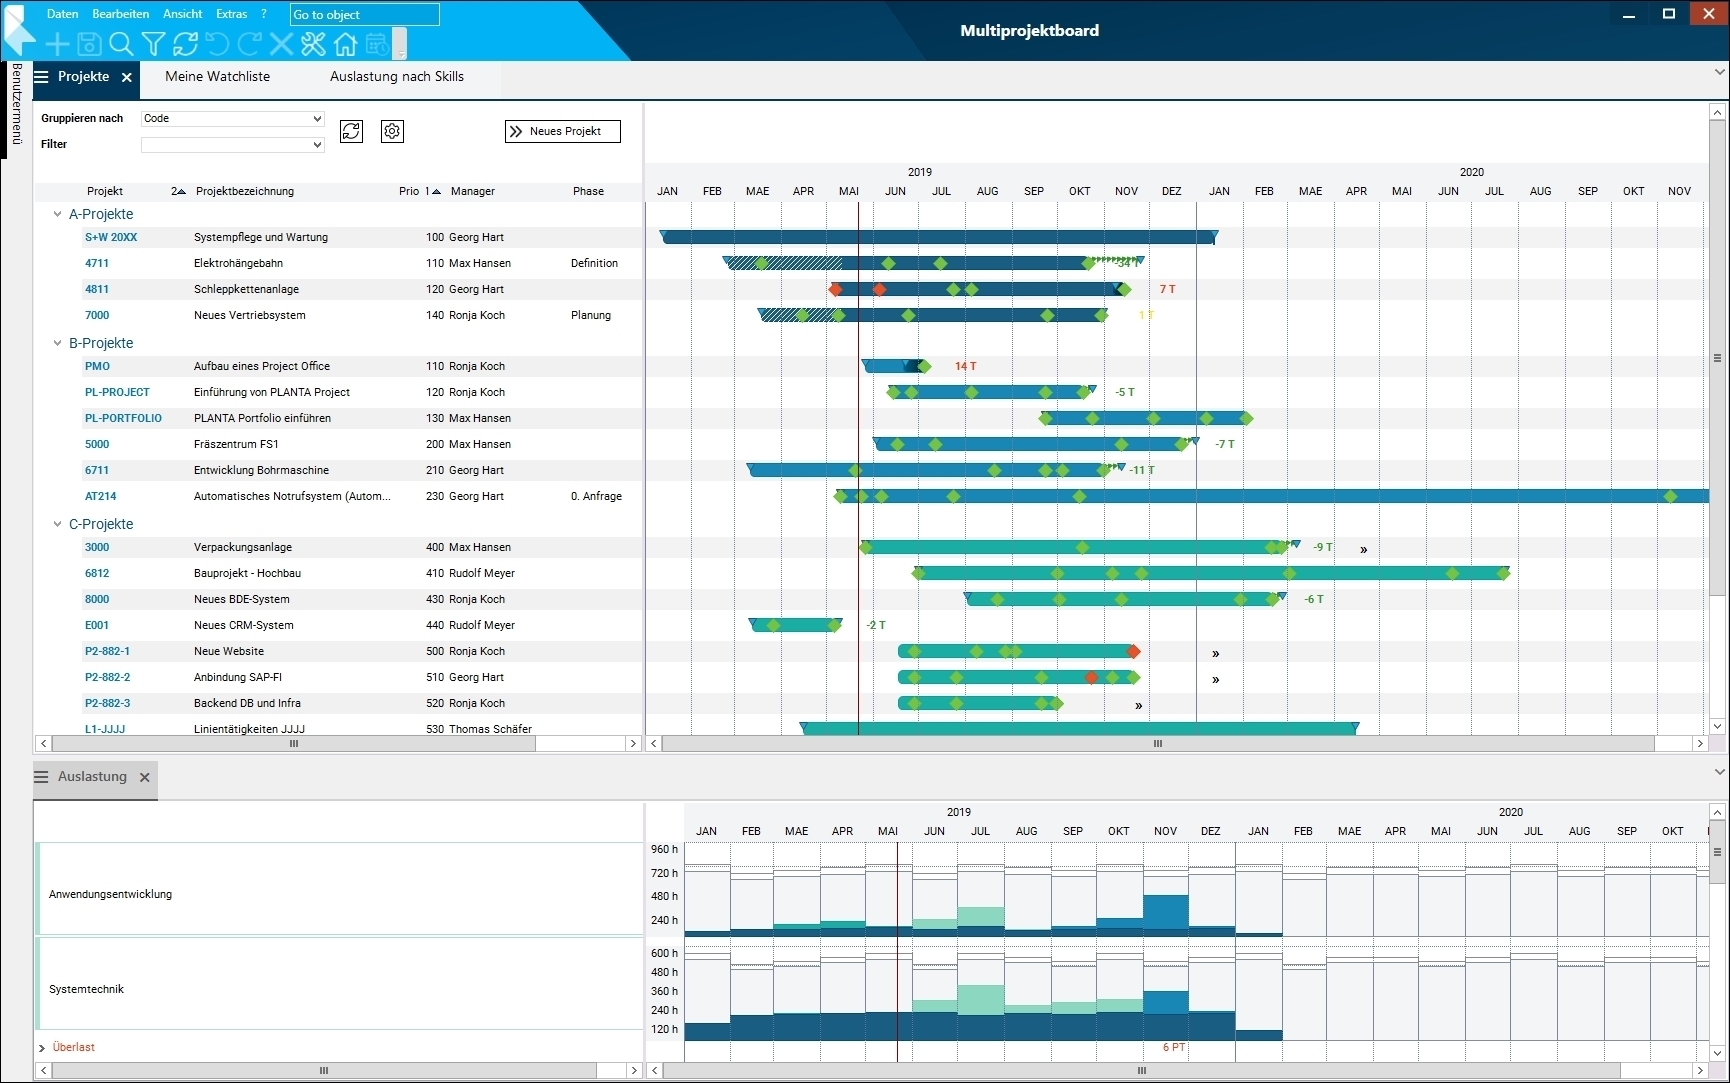Close the Projekte tab
This screenshot has width=1730, height=1083.
pyautogui.click(x=127, y=77)
